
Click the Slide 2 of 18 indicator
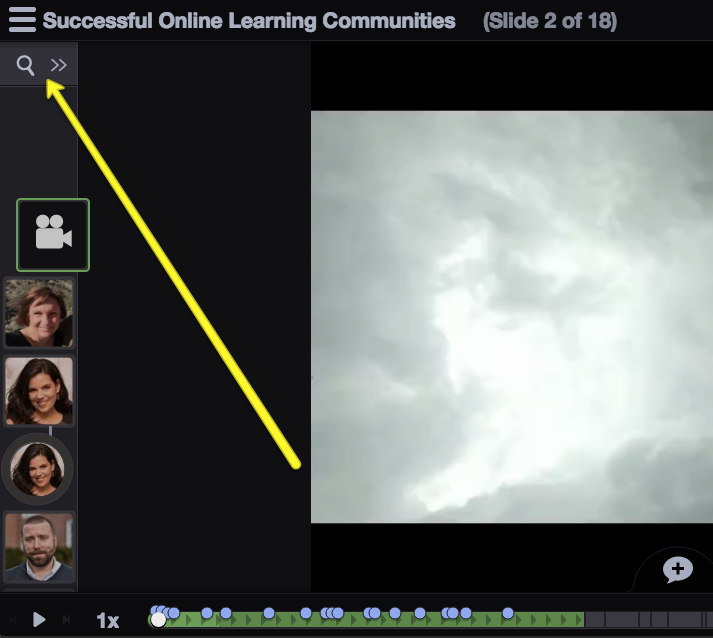click(x=550, y=21)
